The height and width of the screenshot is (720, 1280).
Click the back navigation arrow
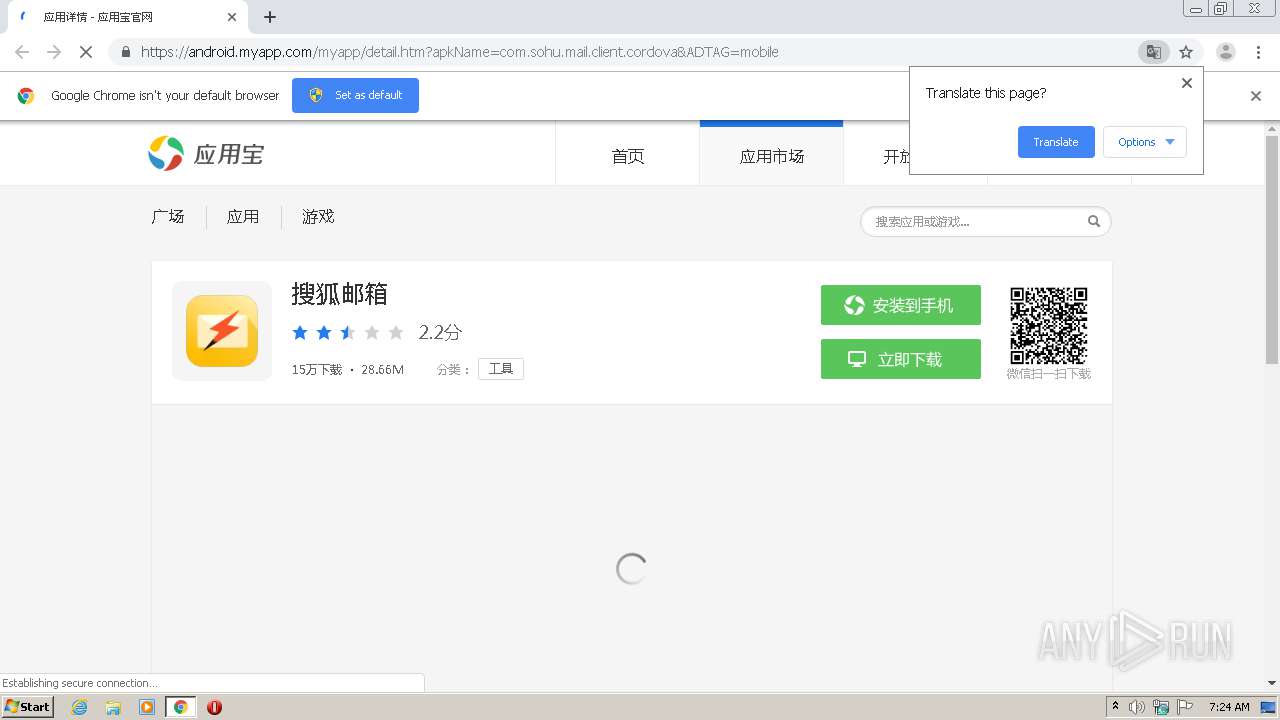click(22, 52)
